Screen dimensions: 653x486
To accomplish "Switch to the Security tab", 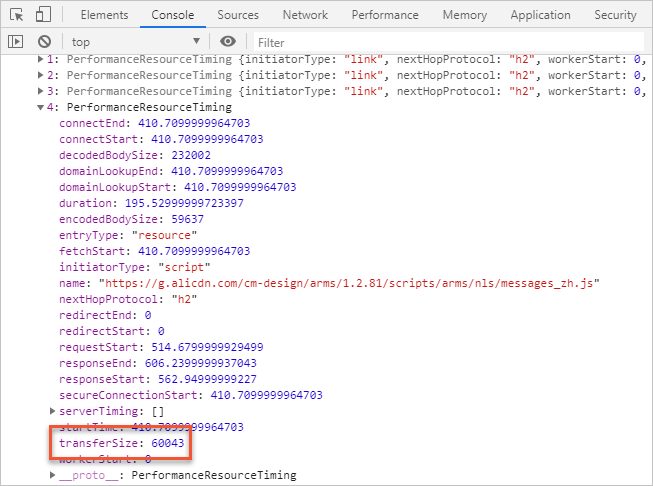I will point(616,15).
